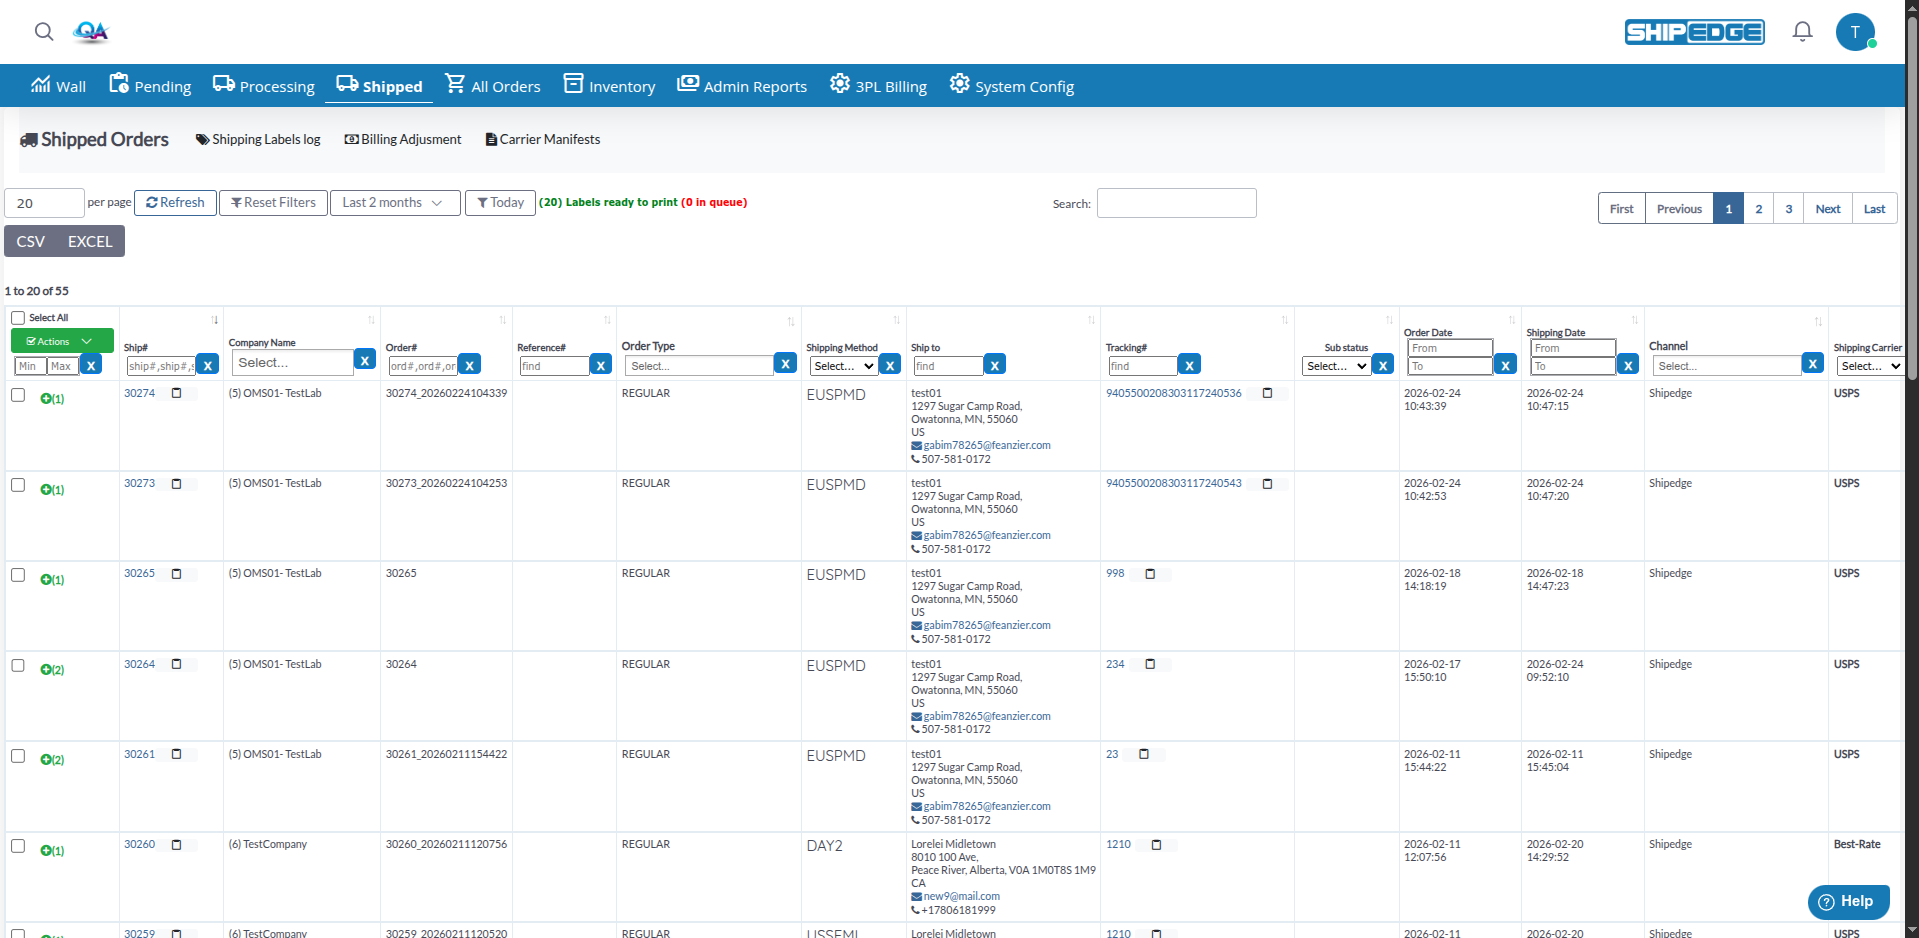1919x938 pixels.
Task: Copy ship number 30261 clipboard icon
Action: coord(177,754)
